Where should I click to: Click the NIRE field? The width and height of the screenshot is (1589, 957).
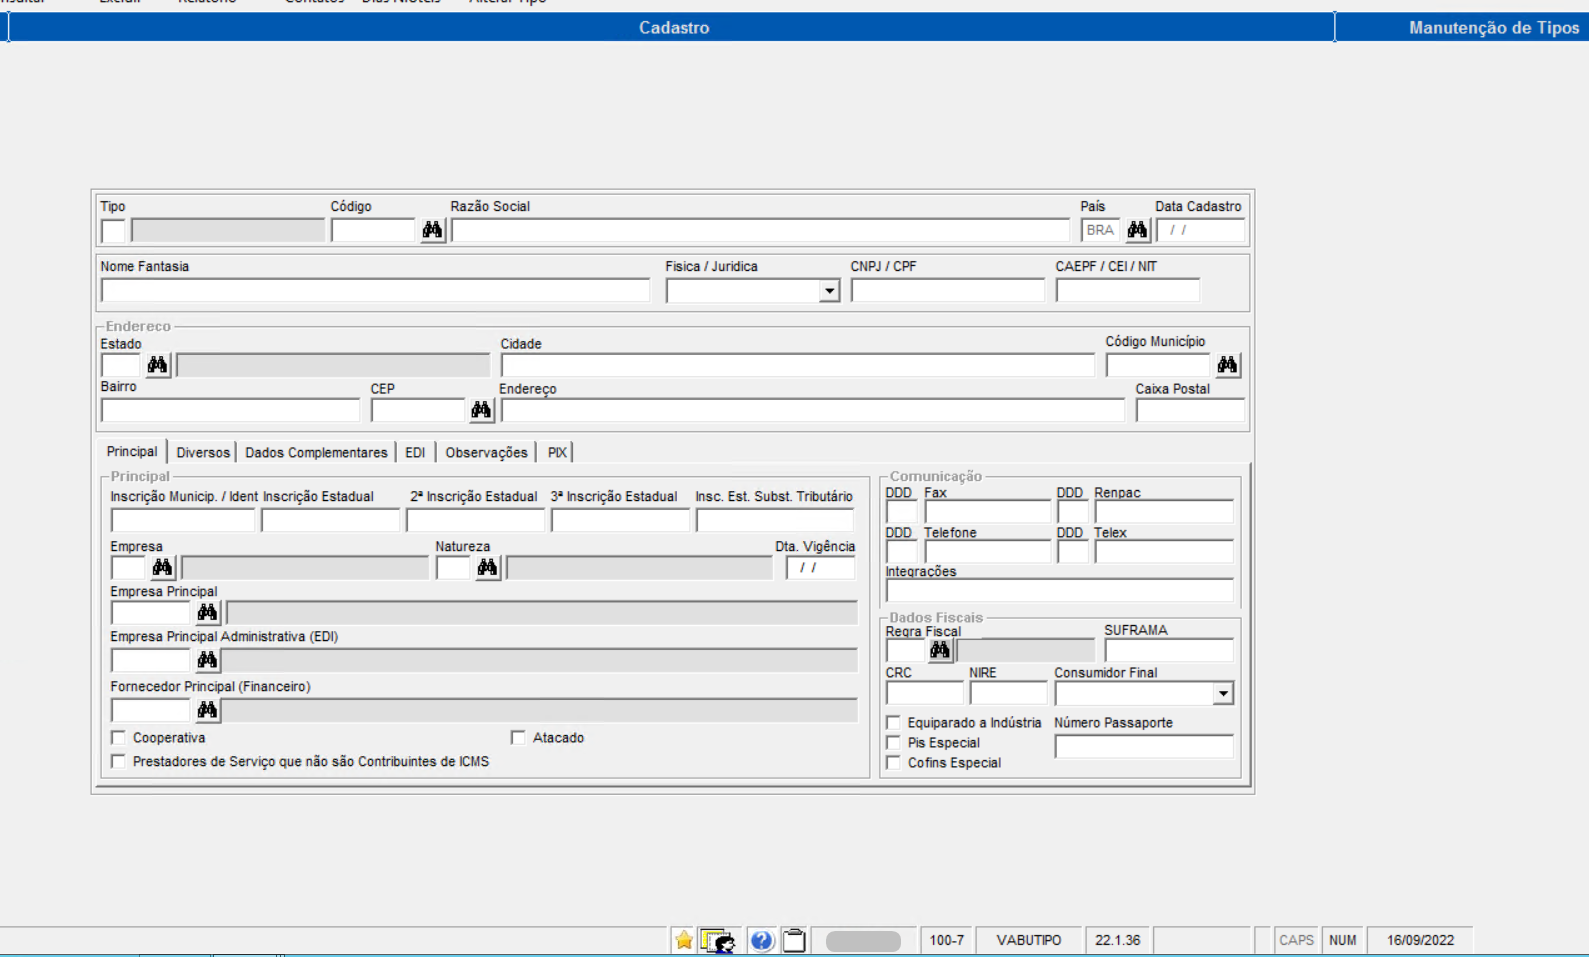tap(1008, 693)
